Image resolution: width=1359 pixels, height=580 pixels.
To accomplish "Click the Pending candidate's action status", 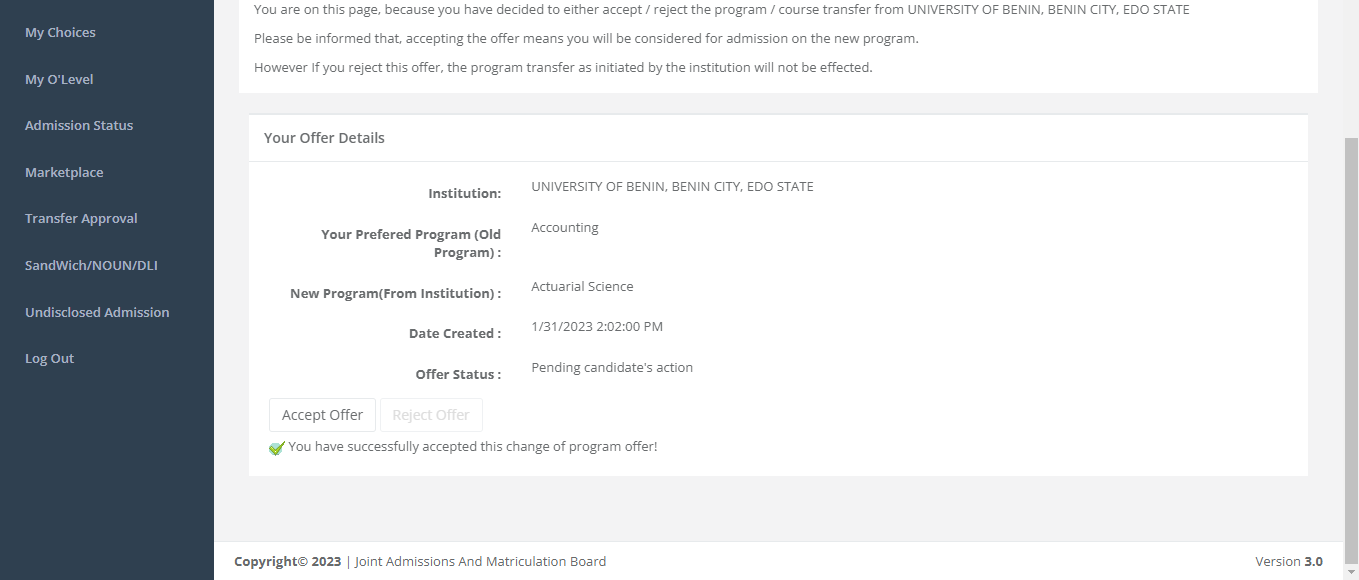I will [612, 367].
